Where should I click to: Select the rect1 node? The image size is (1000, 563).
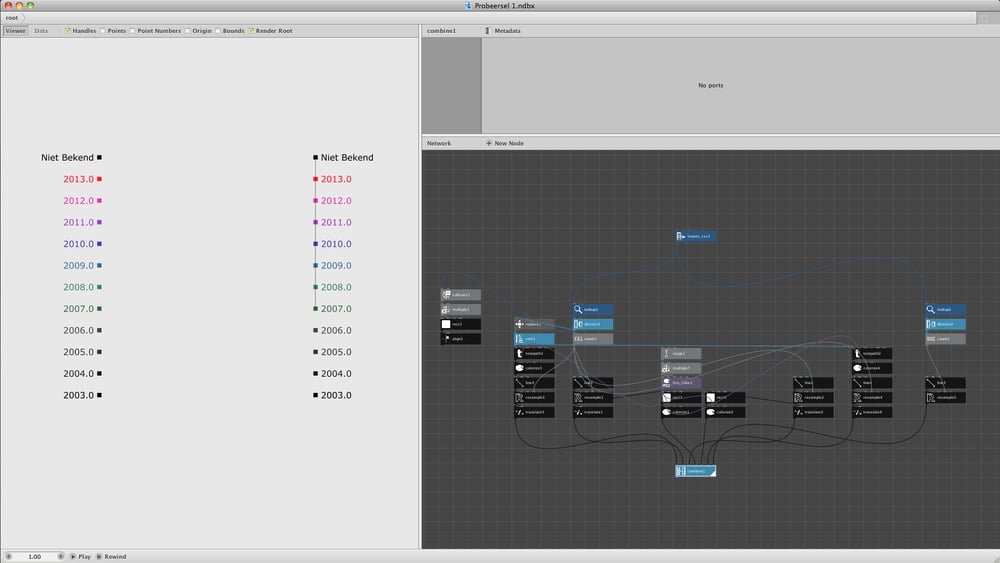(x=460, y=324)
